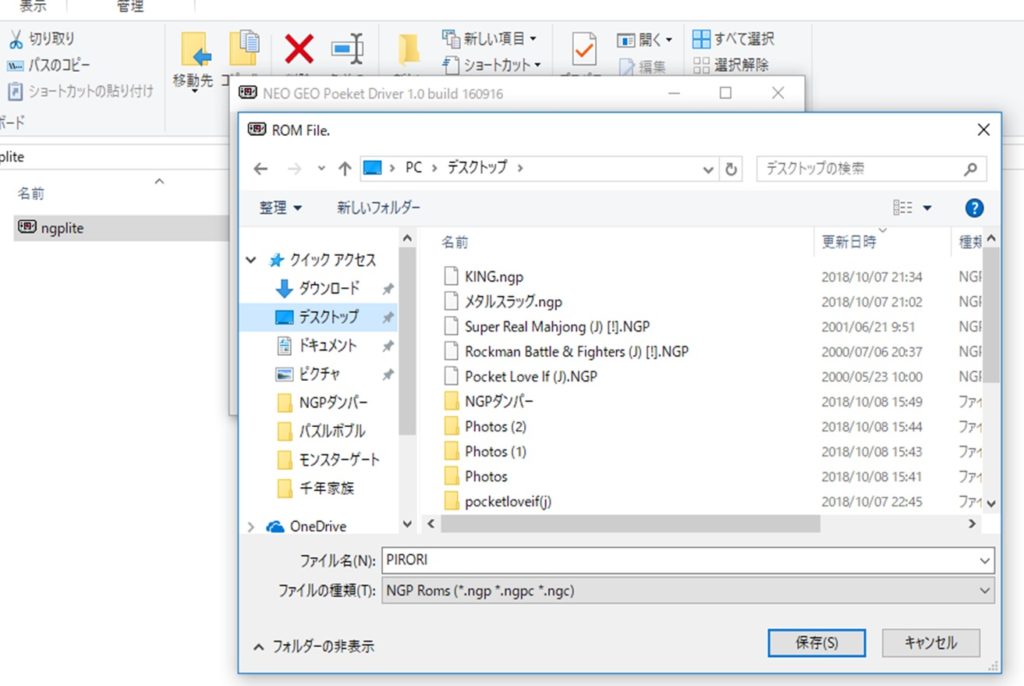1024x686 pixels.
Task: Click the Rename icon in Explorer ribbon
Action: (347, 48)
